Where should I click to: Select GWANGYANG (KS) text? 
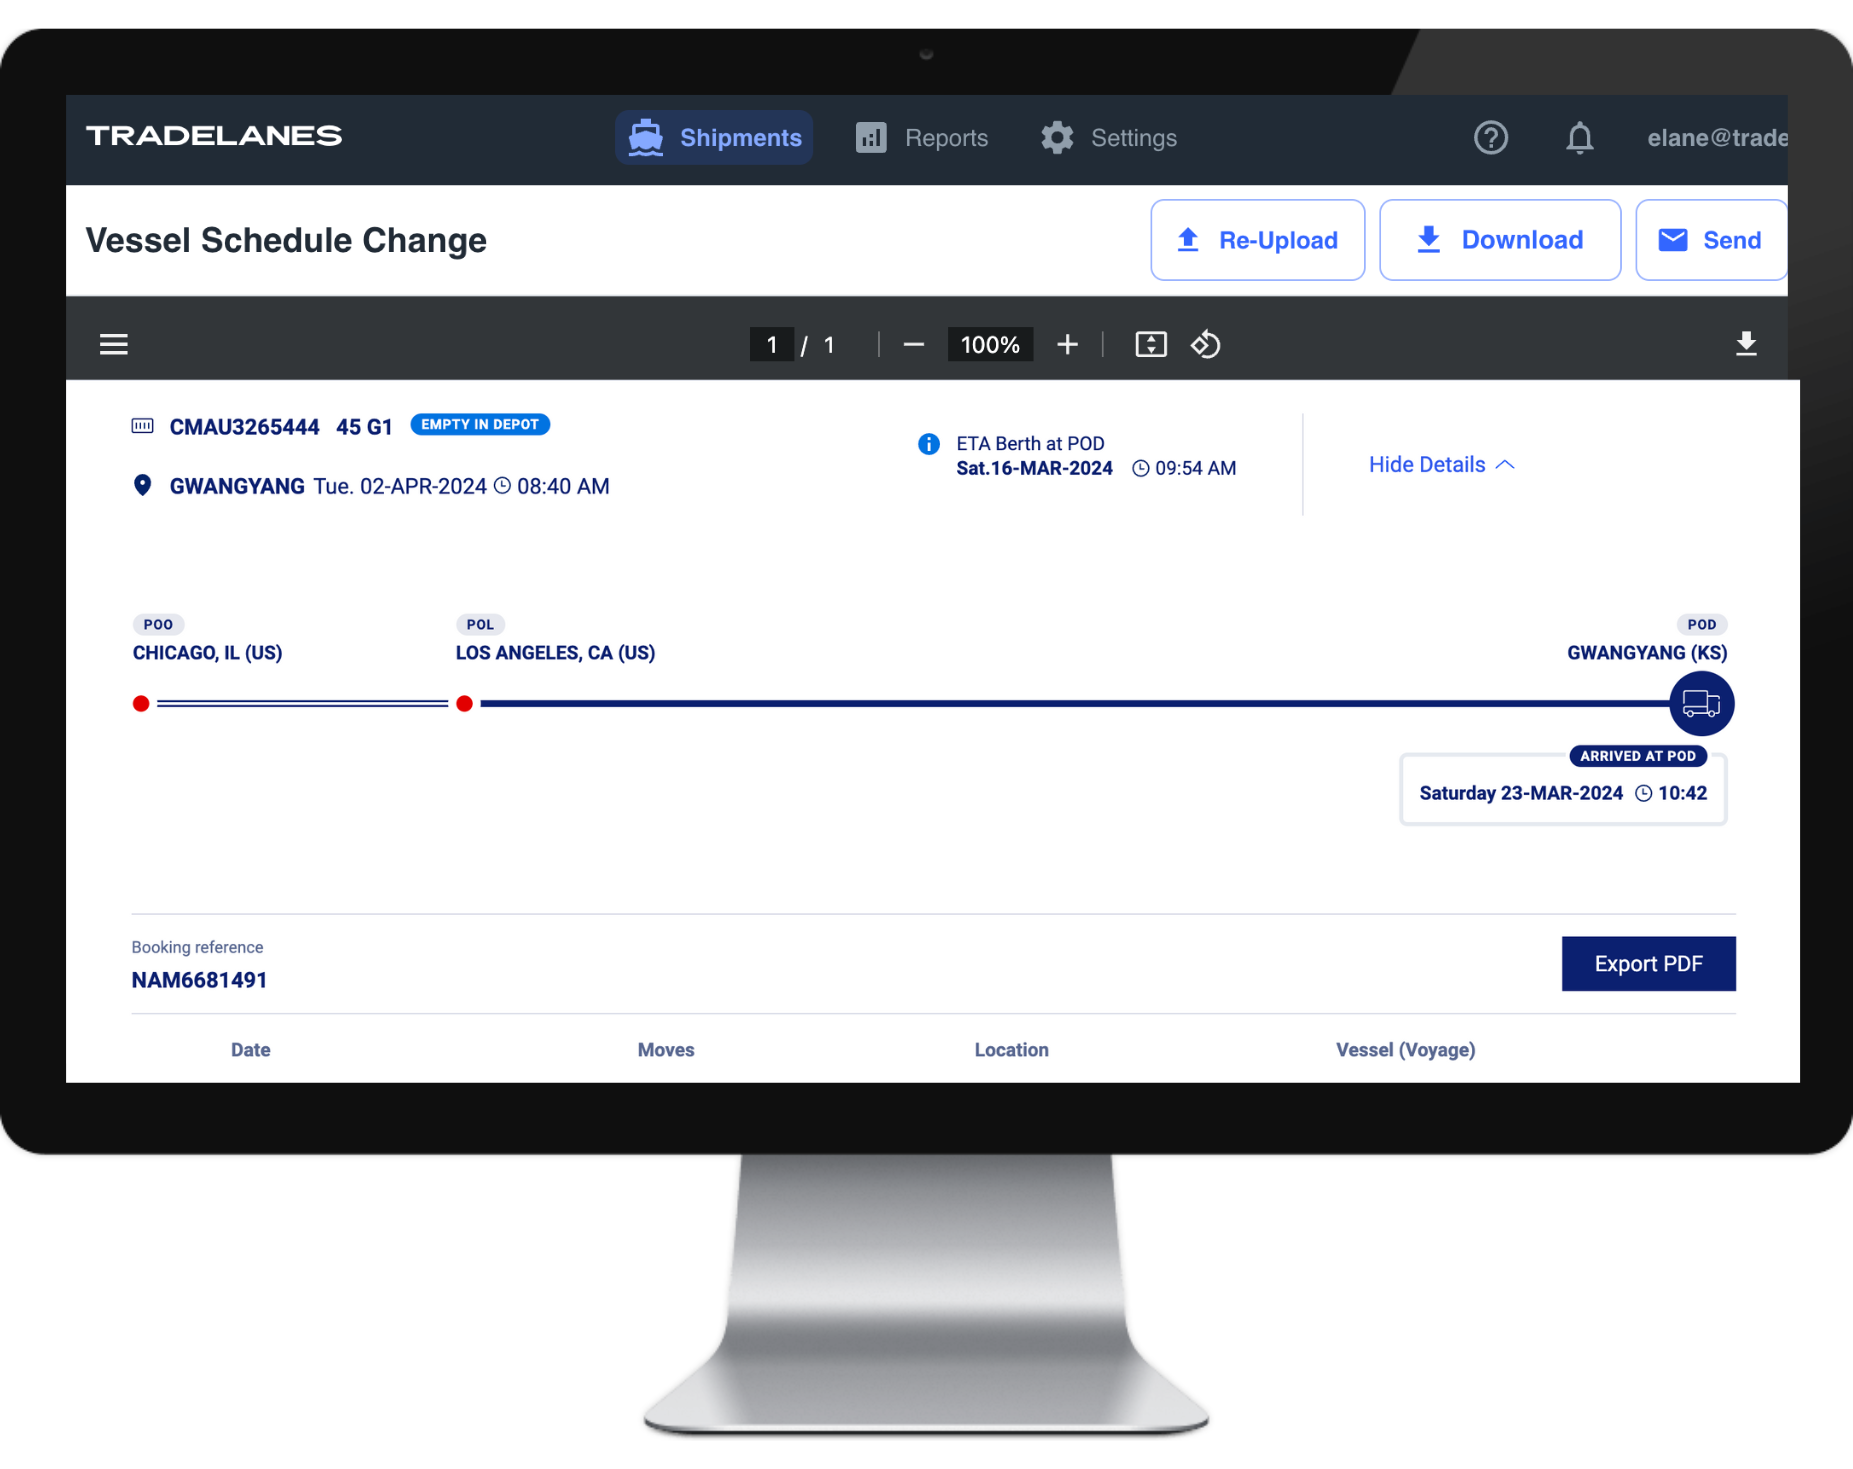tap(1647, 653)
